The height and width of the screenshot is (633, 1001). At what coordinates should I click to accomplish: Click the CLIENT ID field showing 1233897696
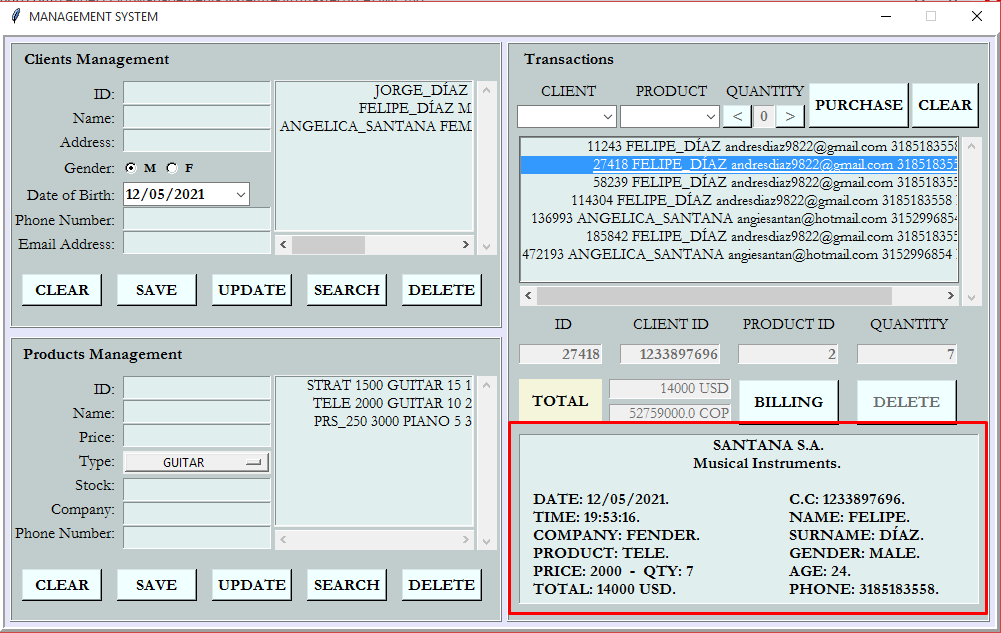(670, 354)
